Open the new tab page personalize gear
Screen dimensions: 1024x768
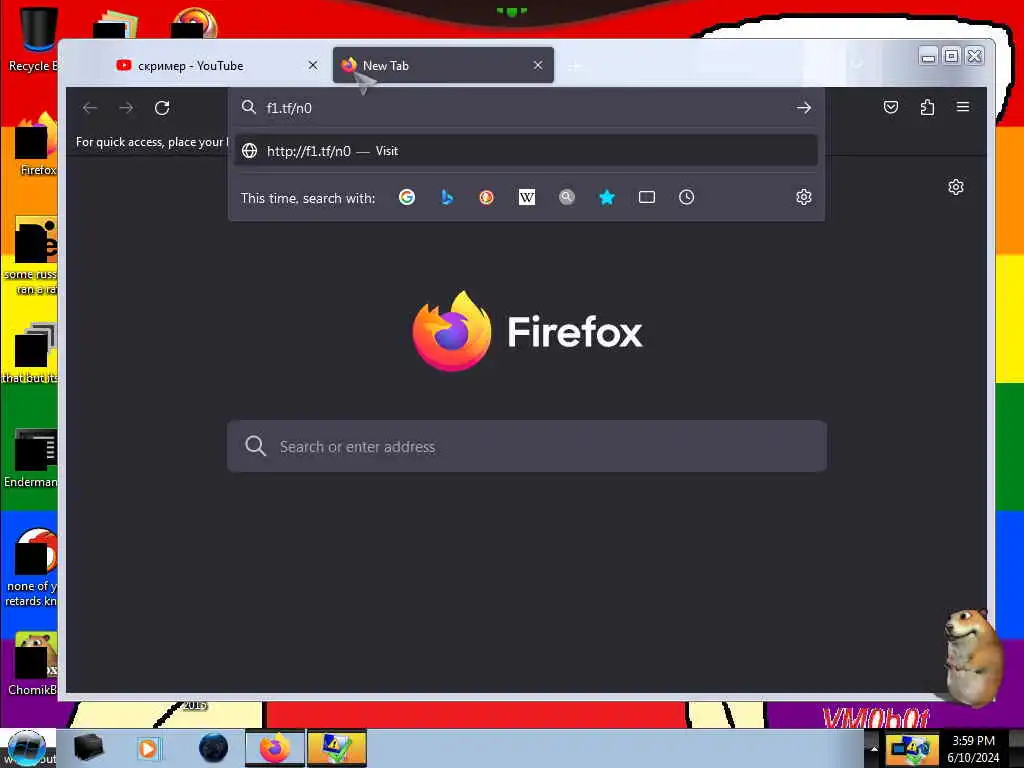(955, 187)
